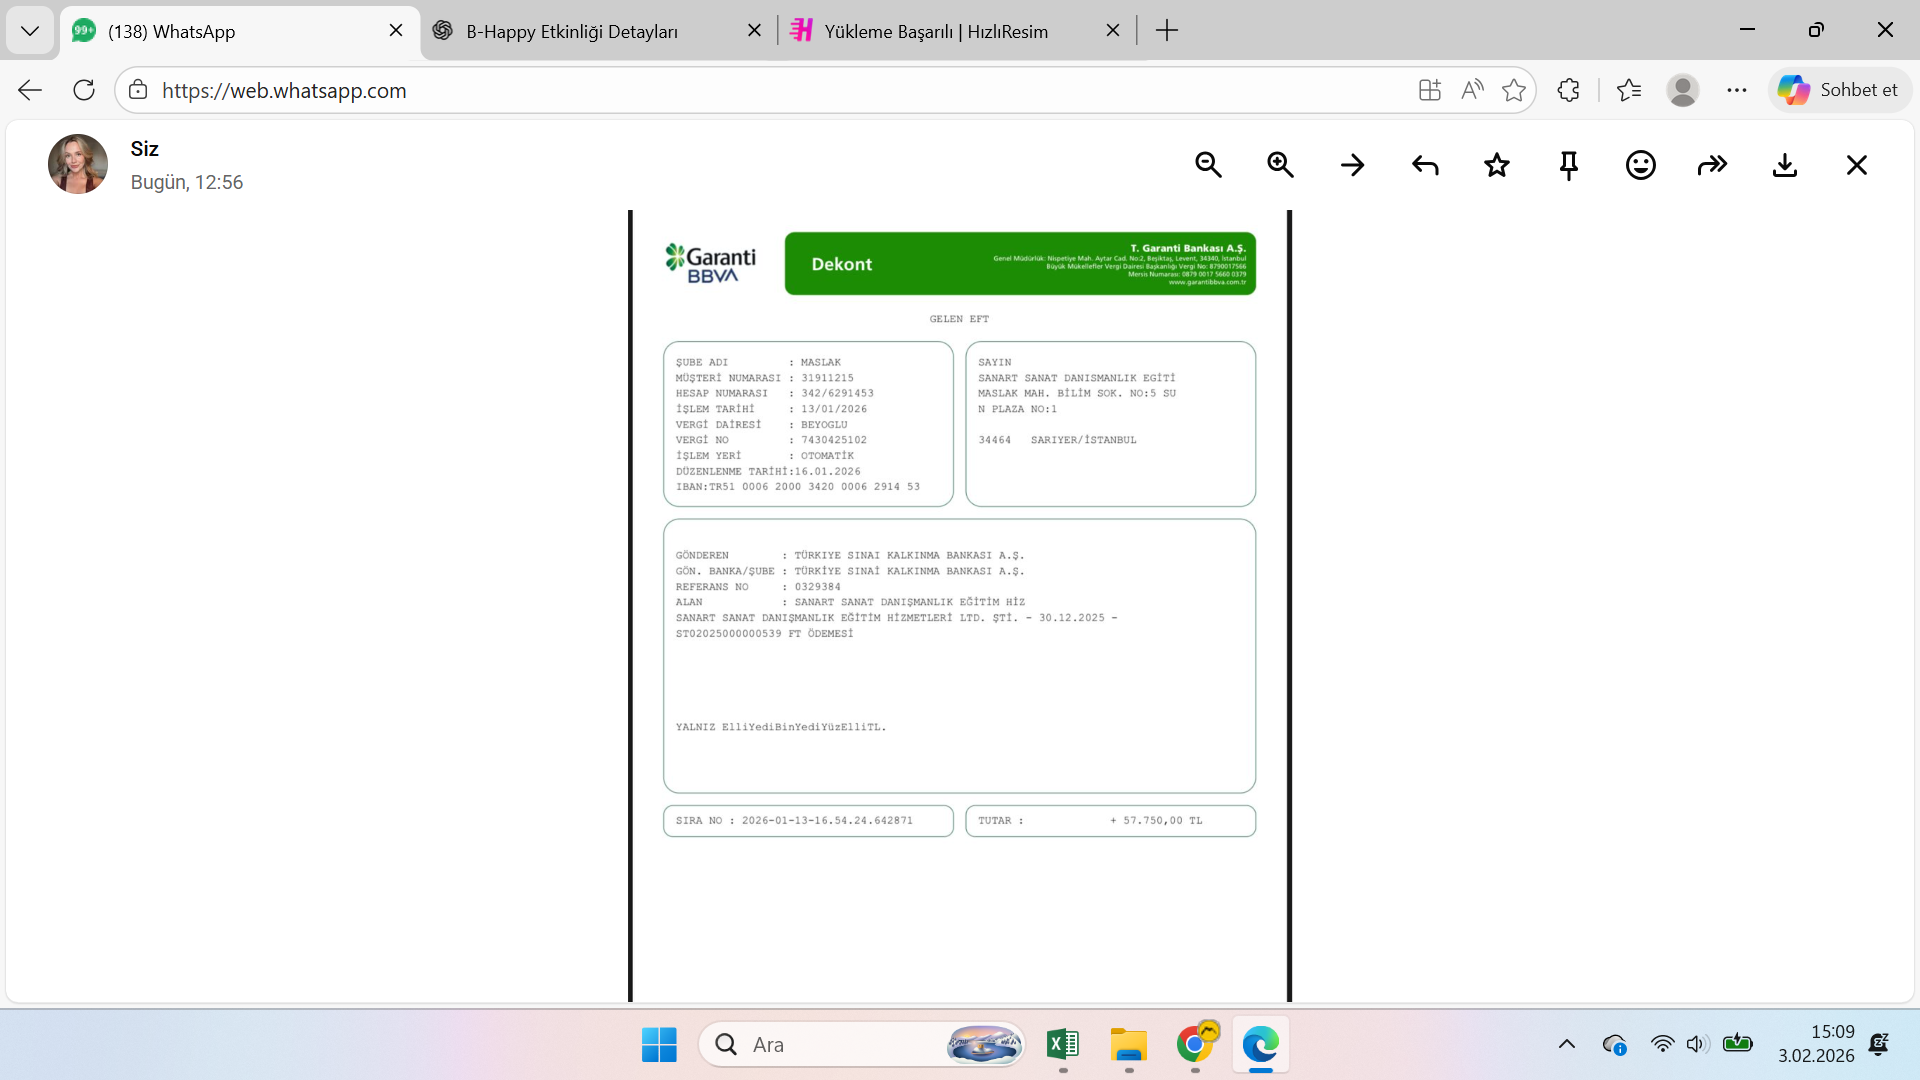This screenshot has height=1080, width=1920.
Task: Zoom in on the receipt image
Action: [1280, 165]
